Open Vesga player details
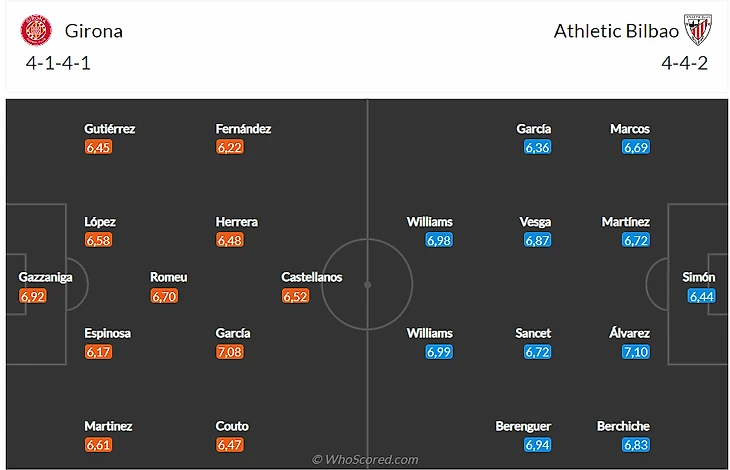Screen dimensions: 730x470 pos(535,222)
